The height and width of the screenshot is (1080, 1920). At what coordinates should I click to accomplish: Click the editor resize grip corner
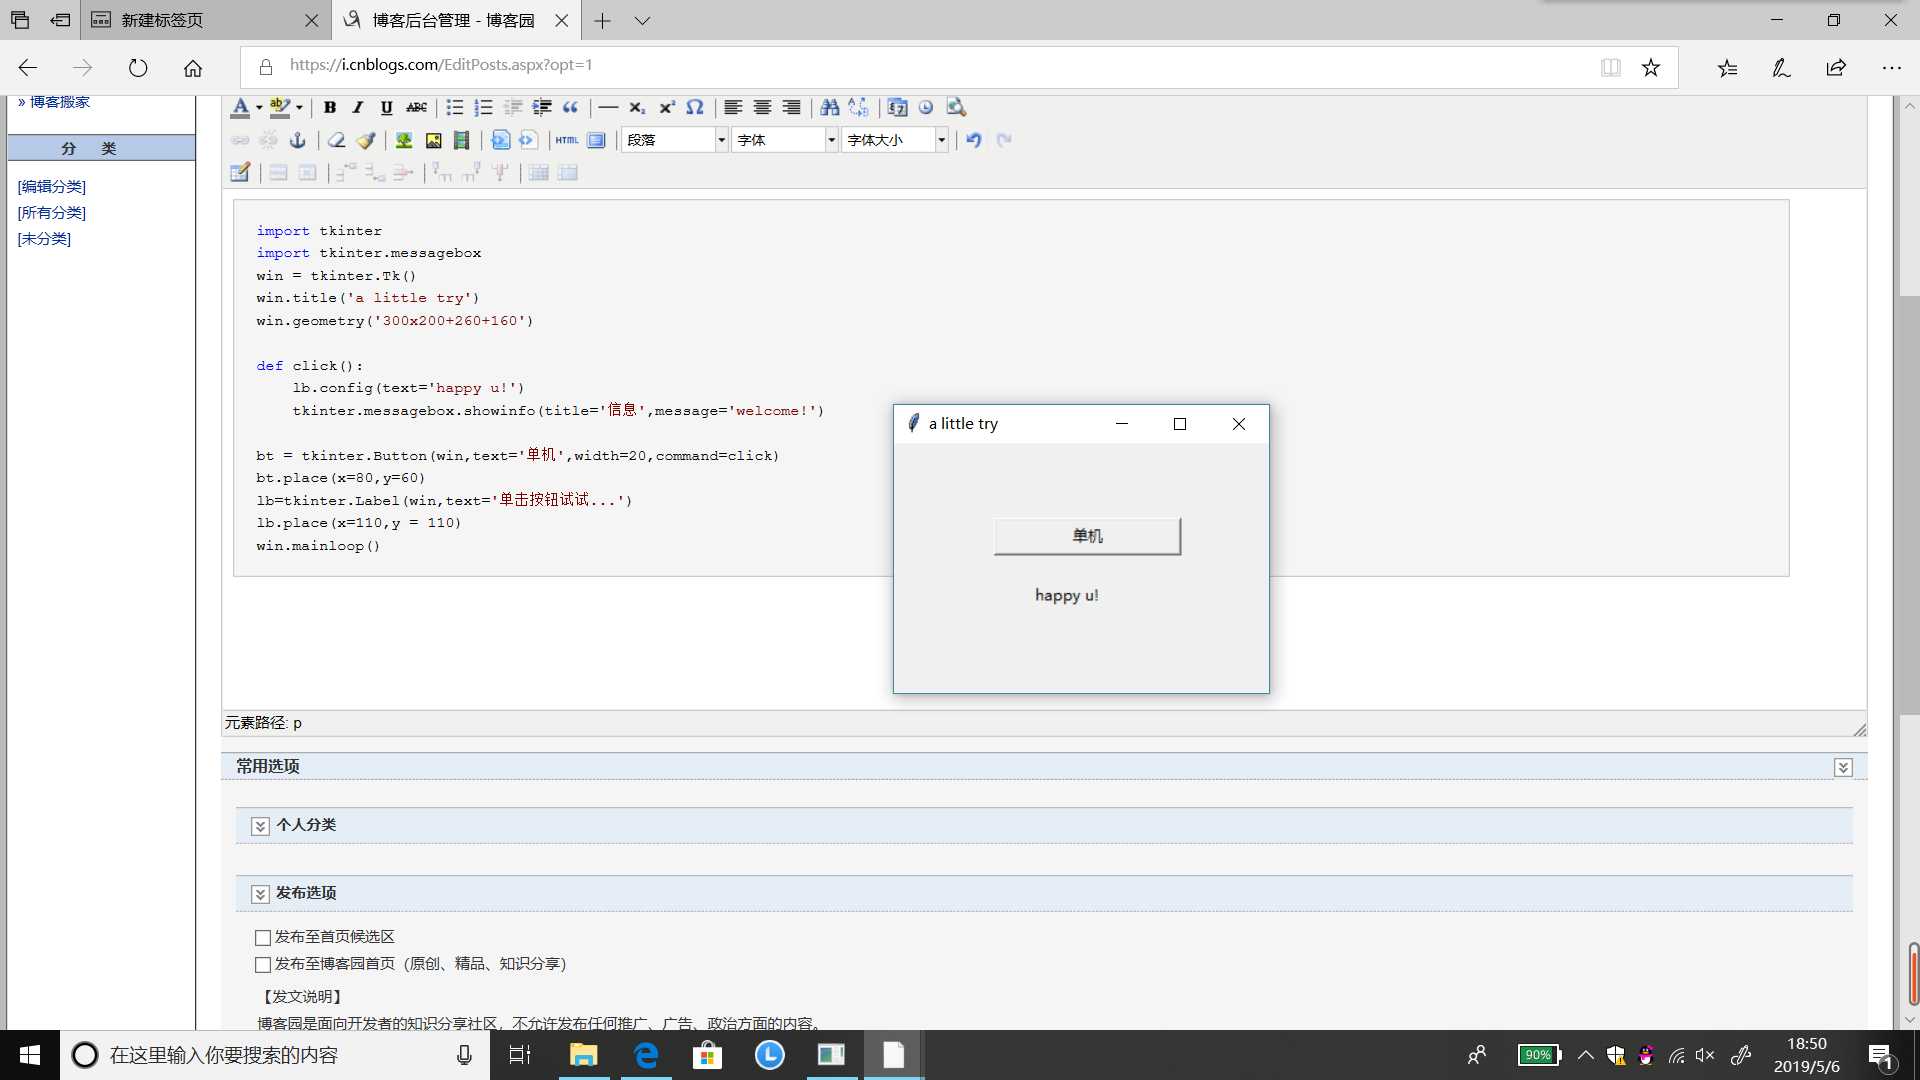click(1859, 730)
